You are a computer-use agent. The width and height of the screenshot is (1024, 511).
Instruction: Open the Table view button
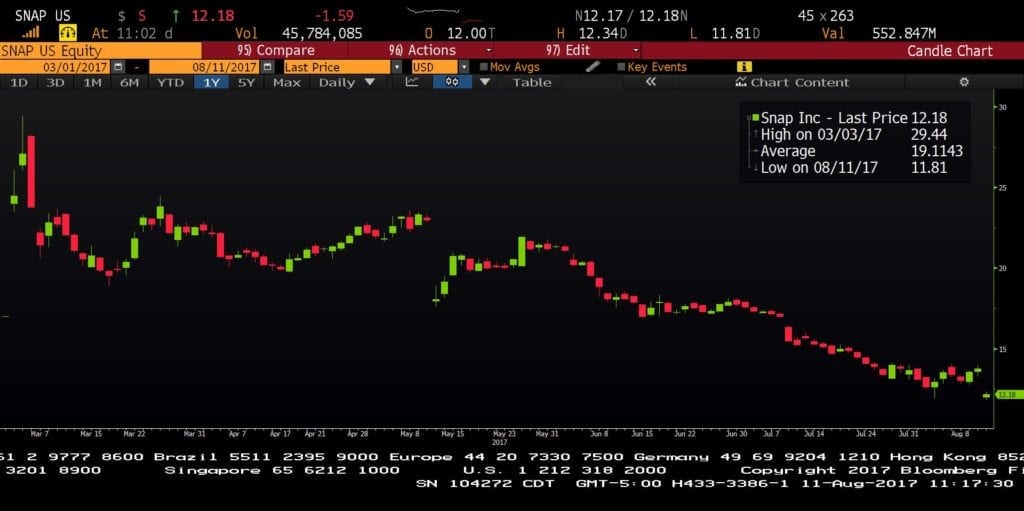point(532,82)
